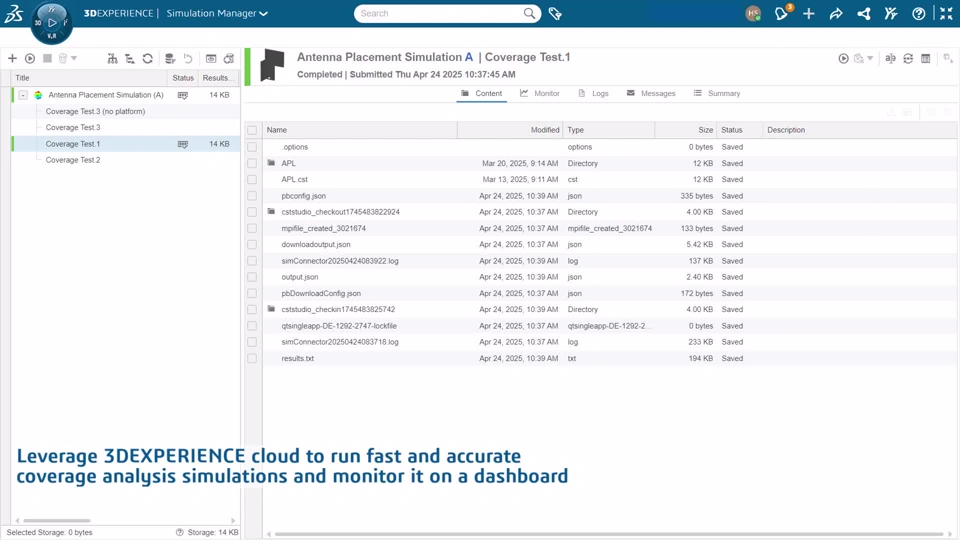
Task: Click the refresh icon in the left toolbar
Action: [148, 58]
